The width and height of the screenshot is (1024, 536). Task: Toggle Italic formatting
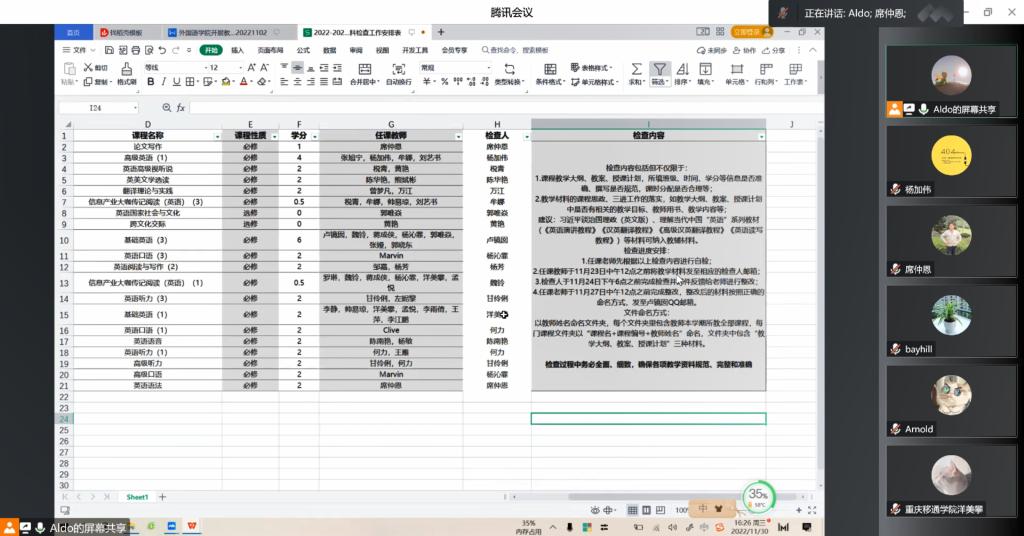tap(162, 82)
